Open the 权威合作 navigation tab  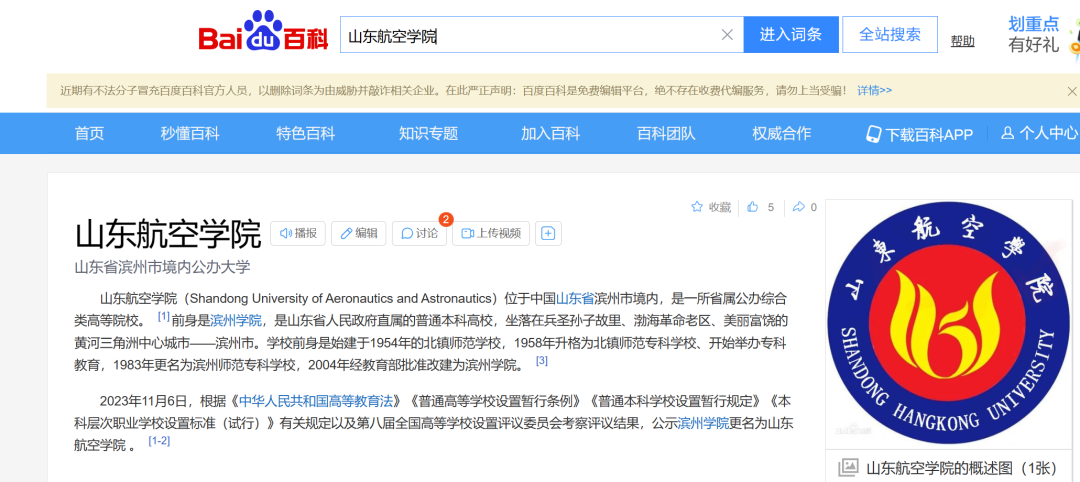(782, 134)
